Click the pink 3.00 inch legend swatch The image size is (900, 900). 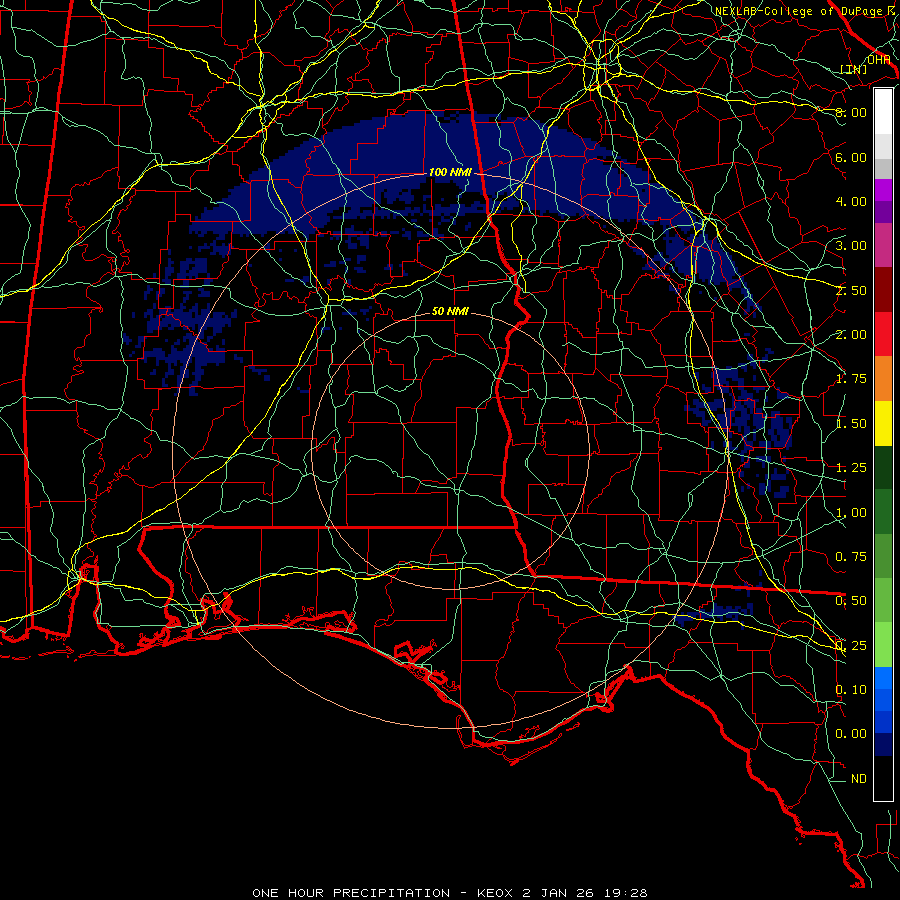tap(883, 245)
